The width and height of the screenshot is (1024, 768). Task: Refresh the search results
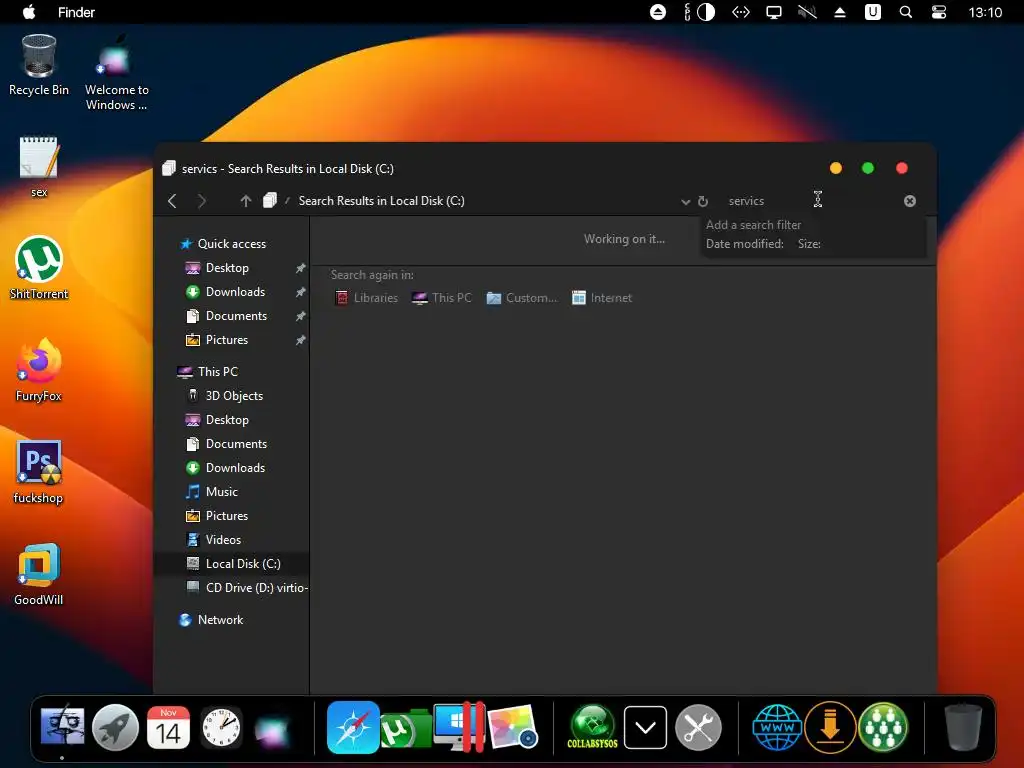[703, 201]
